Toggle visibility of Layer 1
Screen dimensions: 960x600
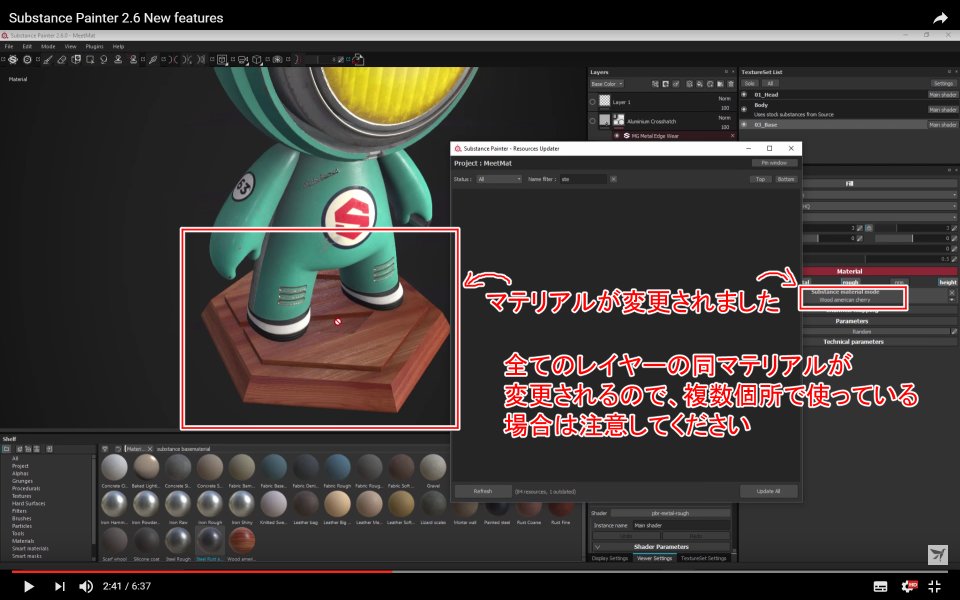click(x=593, y=102)
